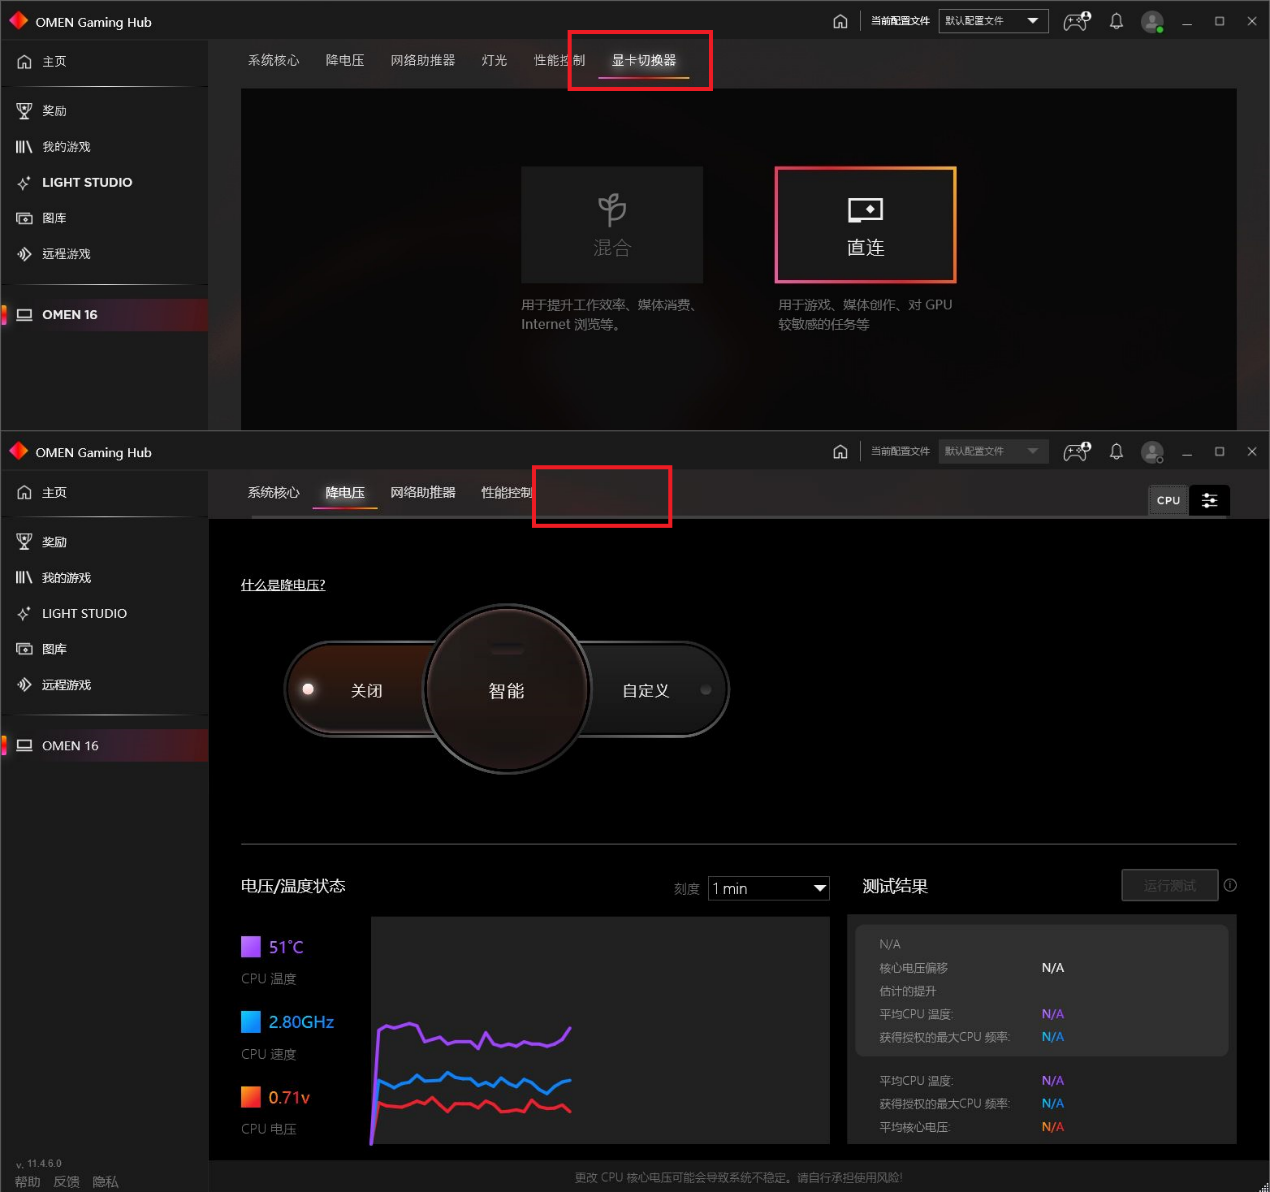Open 默认配置文件 dropdown in undervolt window
The image size is (1270, 1192).
click(993, 452)
